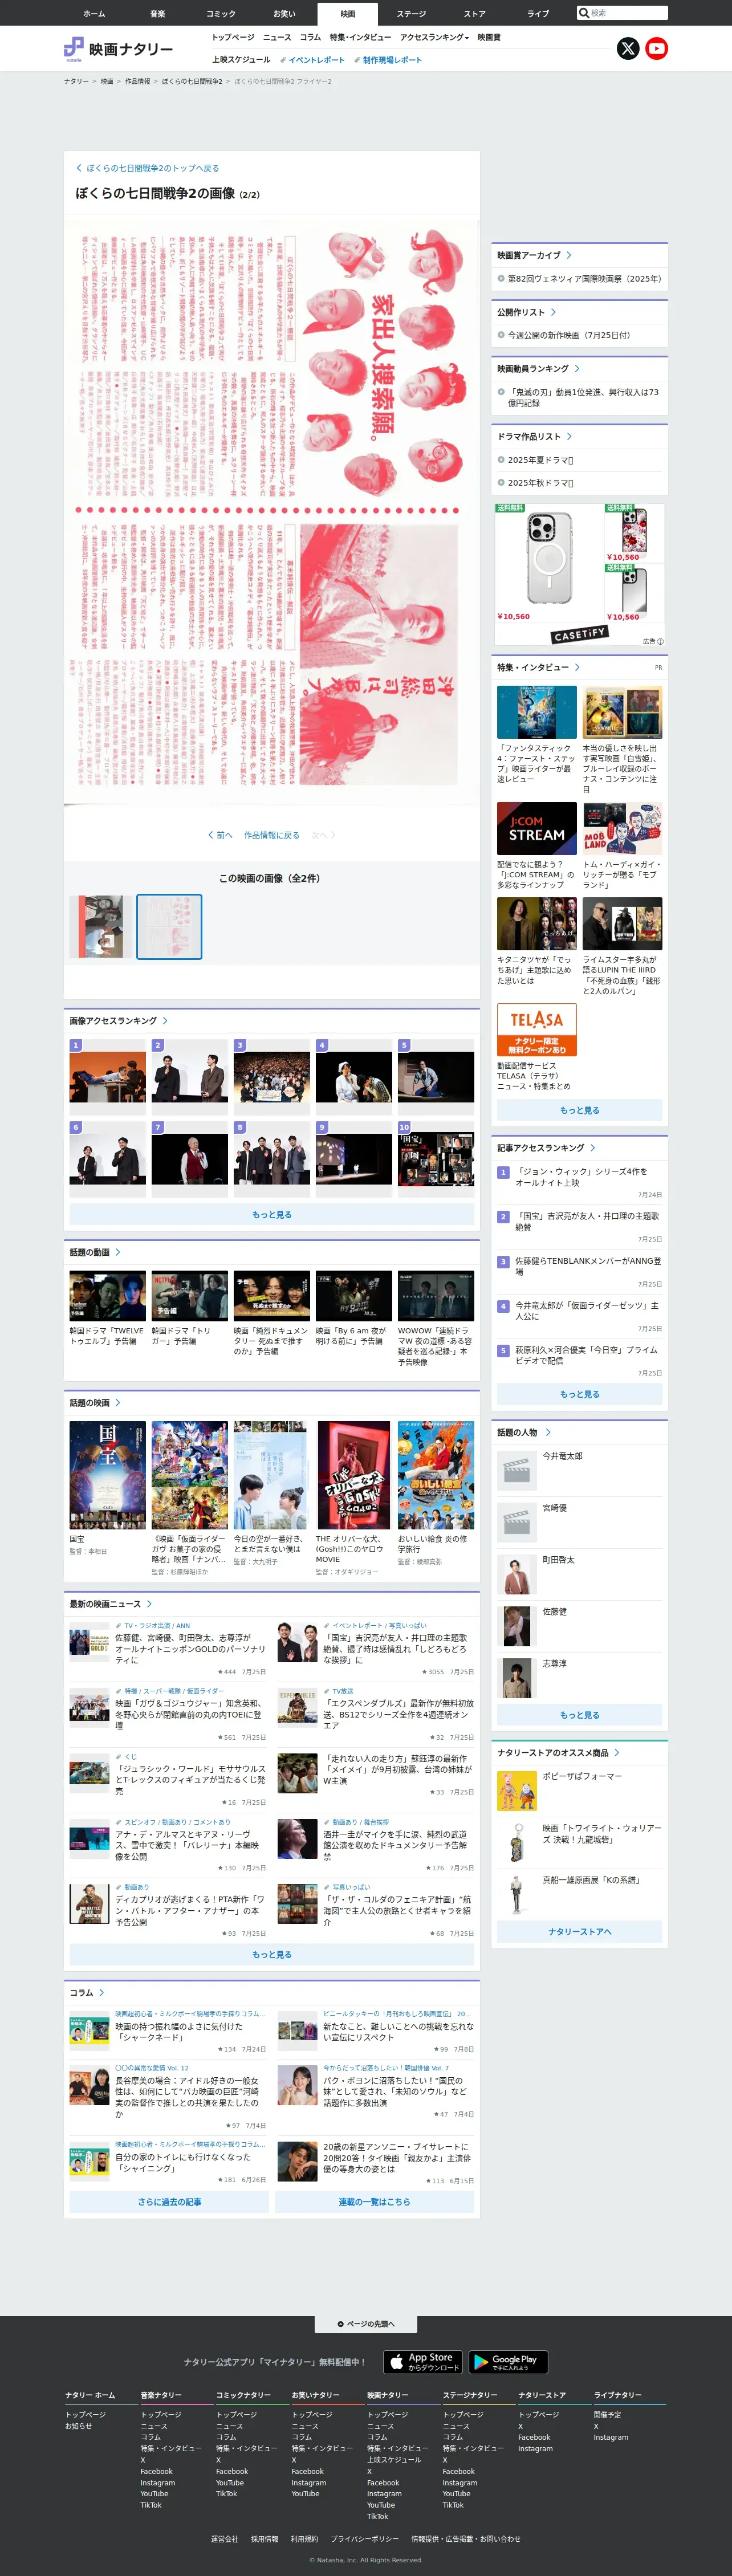Expand ドラマ作品リスト chevron
The image size is (732, 2576).
[570, 437]
